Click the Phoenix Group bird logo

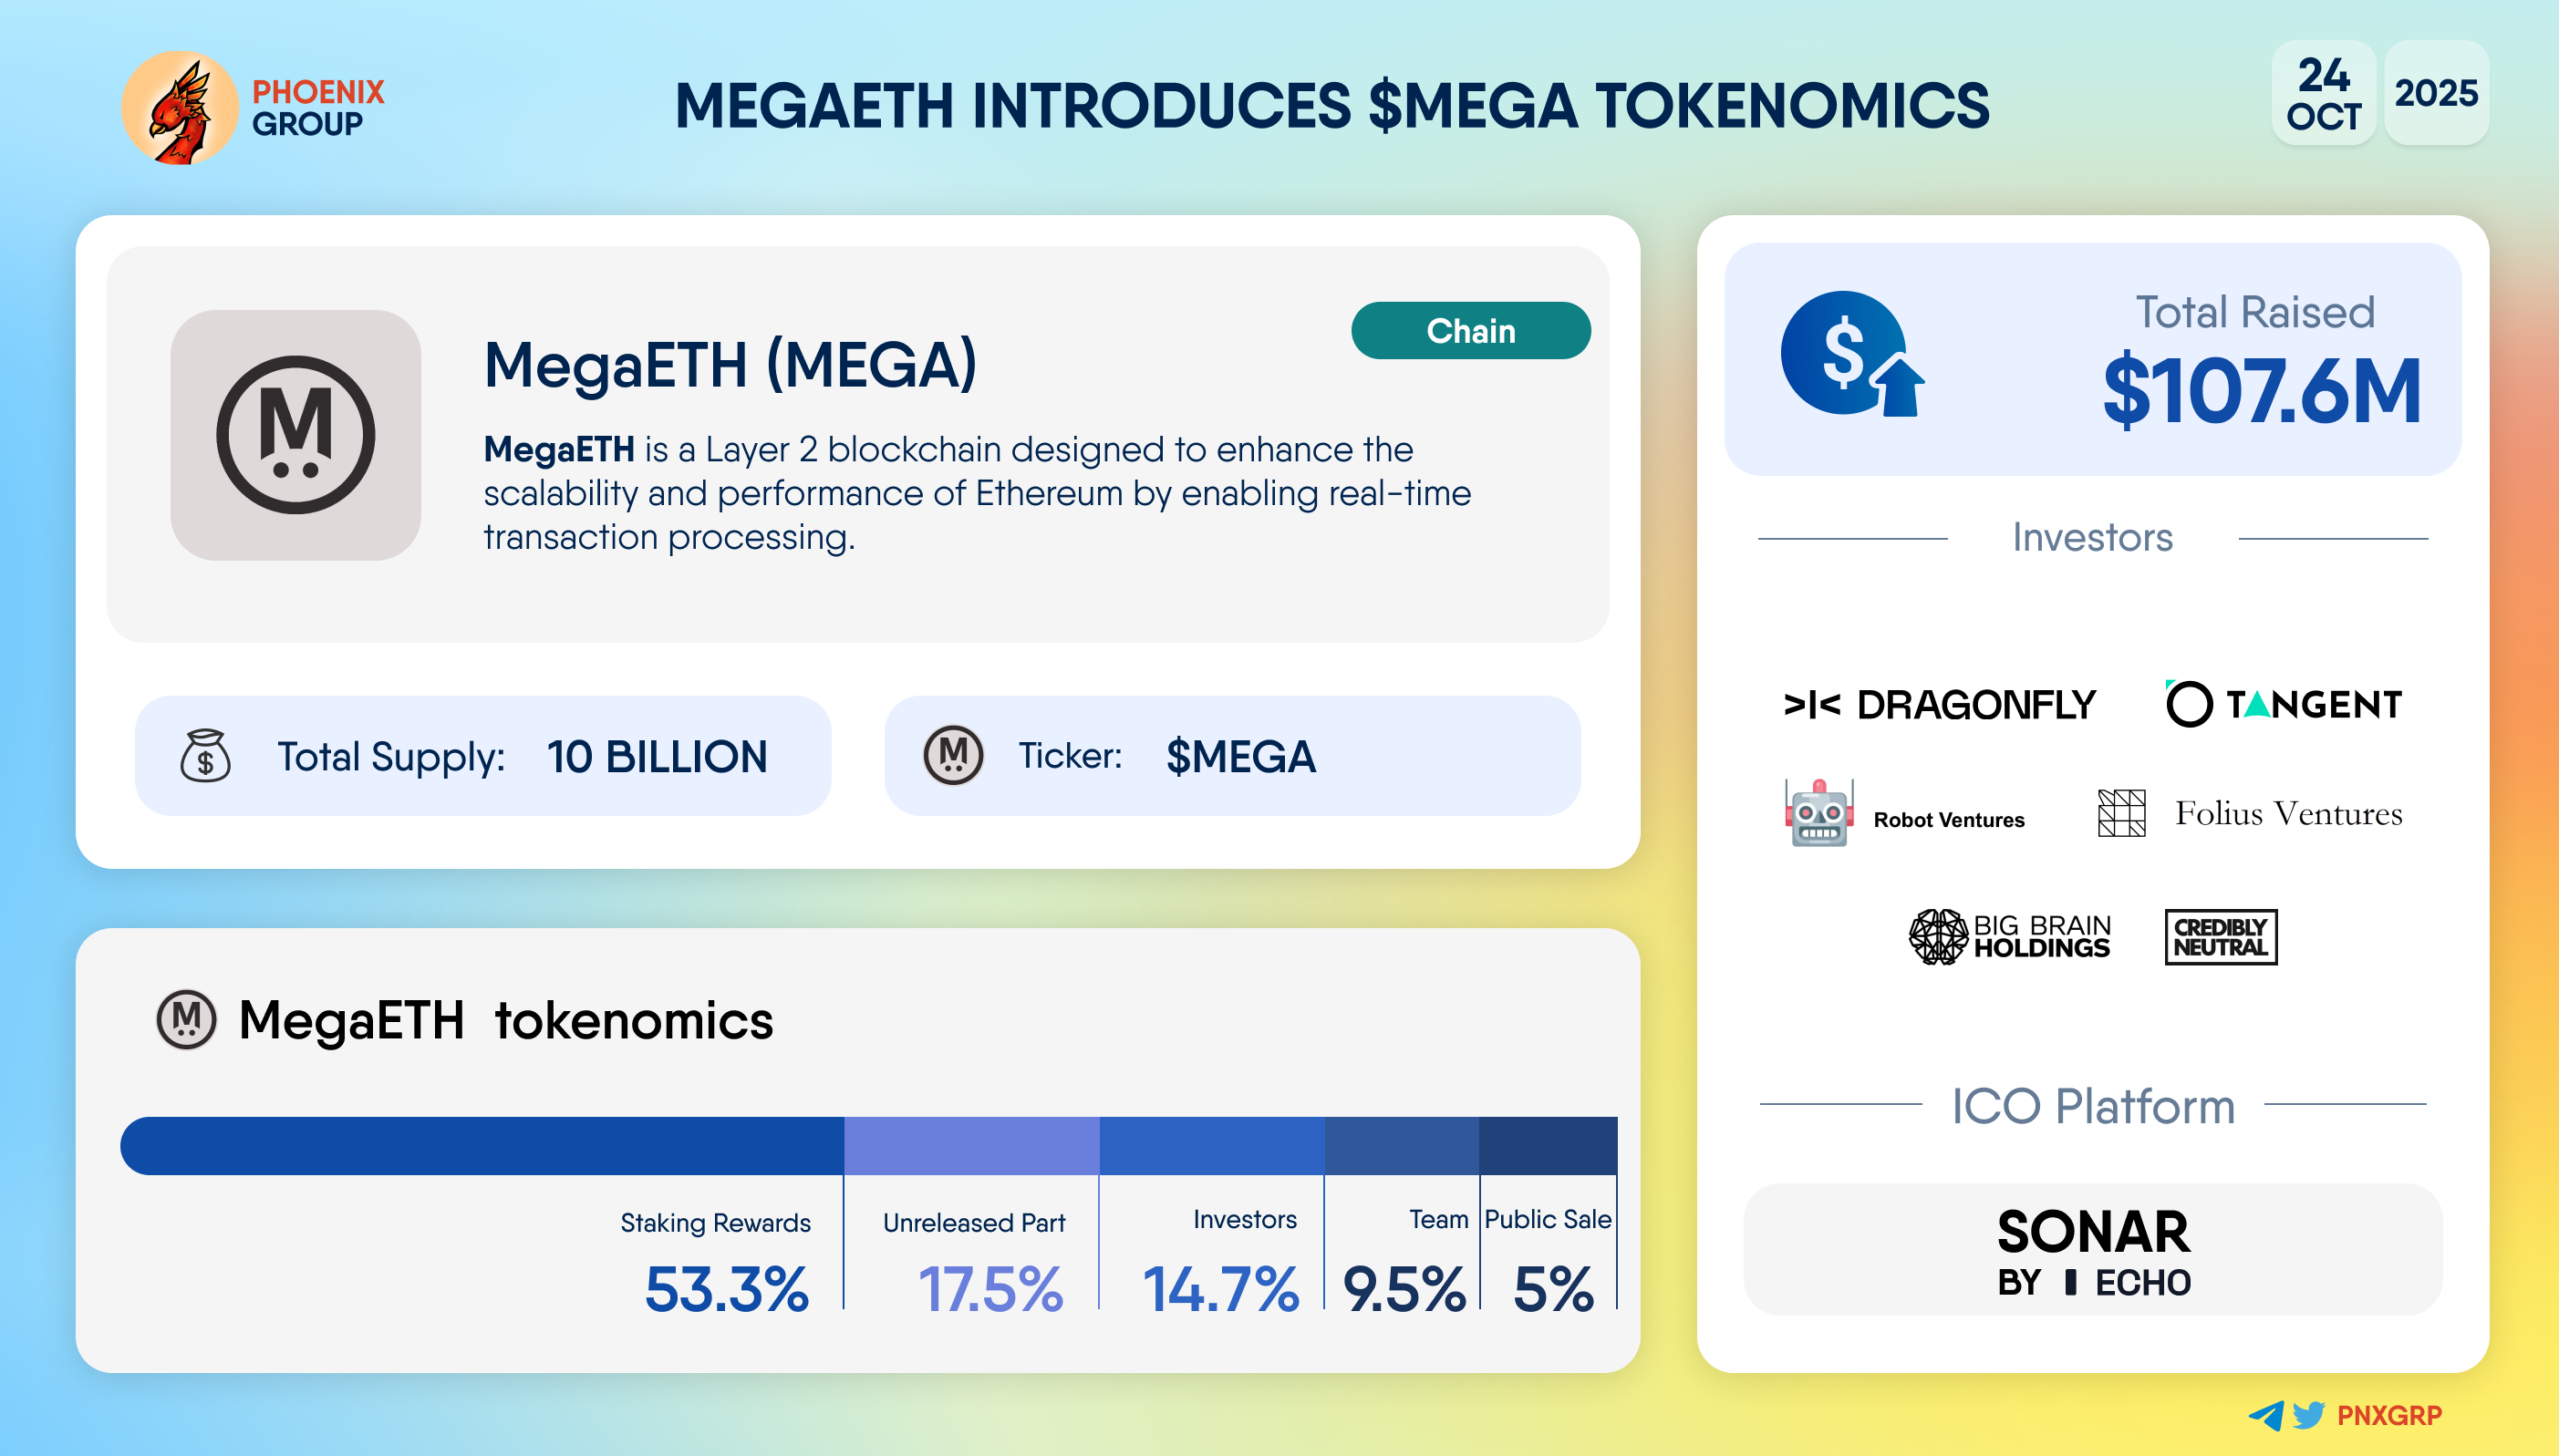(180, 108)
